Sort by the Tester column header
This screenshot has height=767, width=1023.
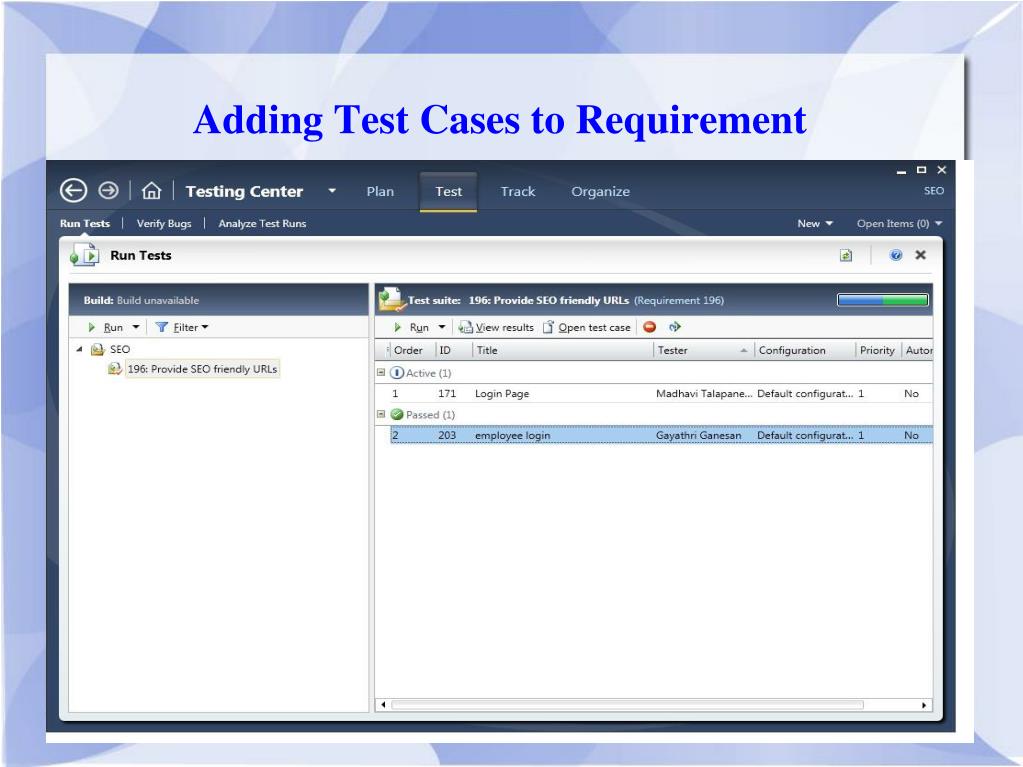[x=703, y=350]
